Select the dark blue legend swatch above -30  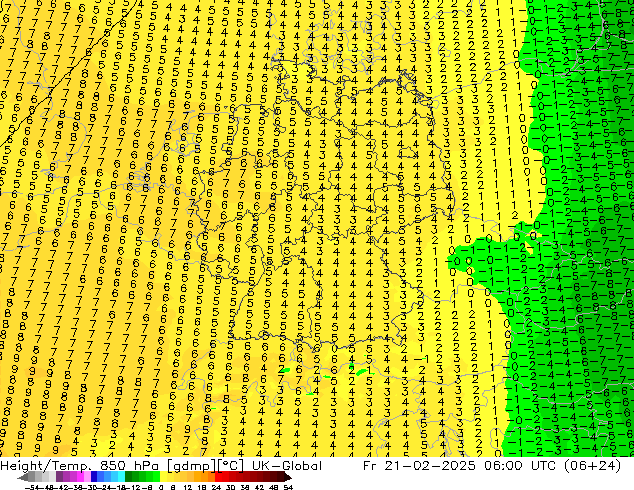pyautogui.click(x=94, y=477)
